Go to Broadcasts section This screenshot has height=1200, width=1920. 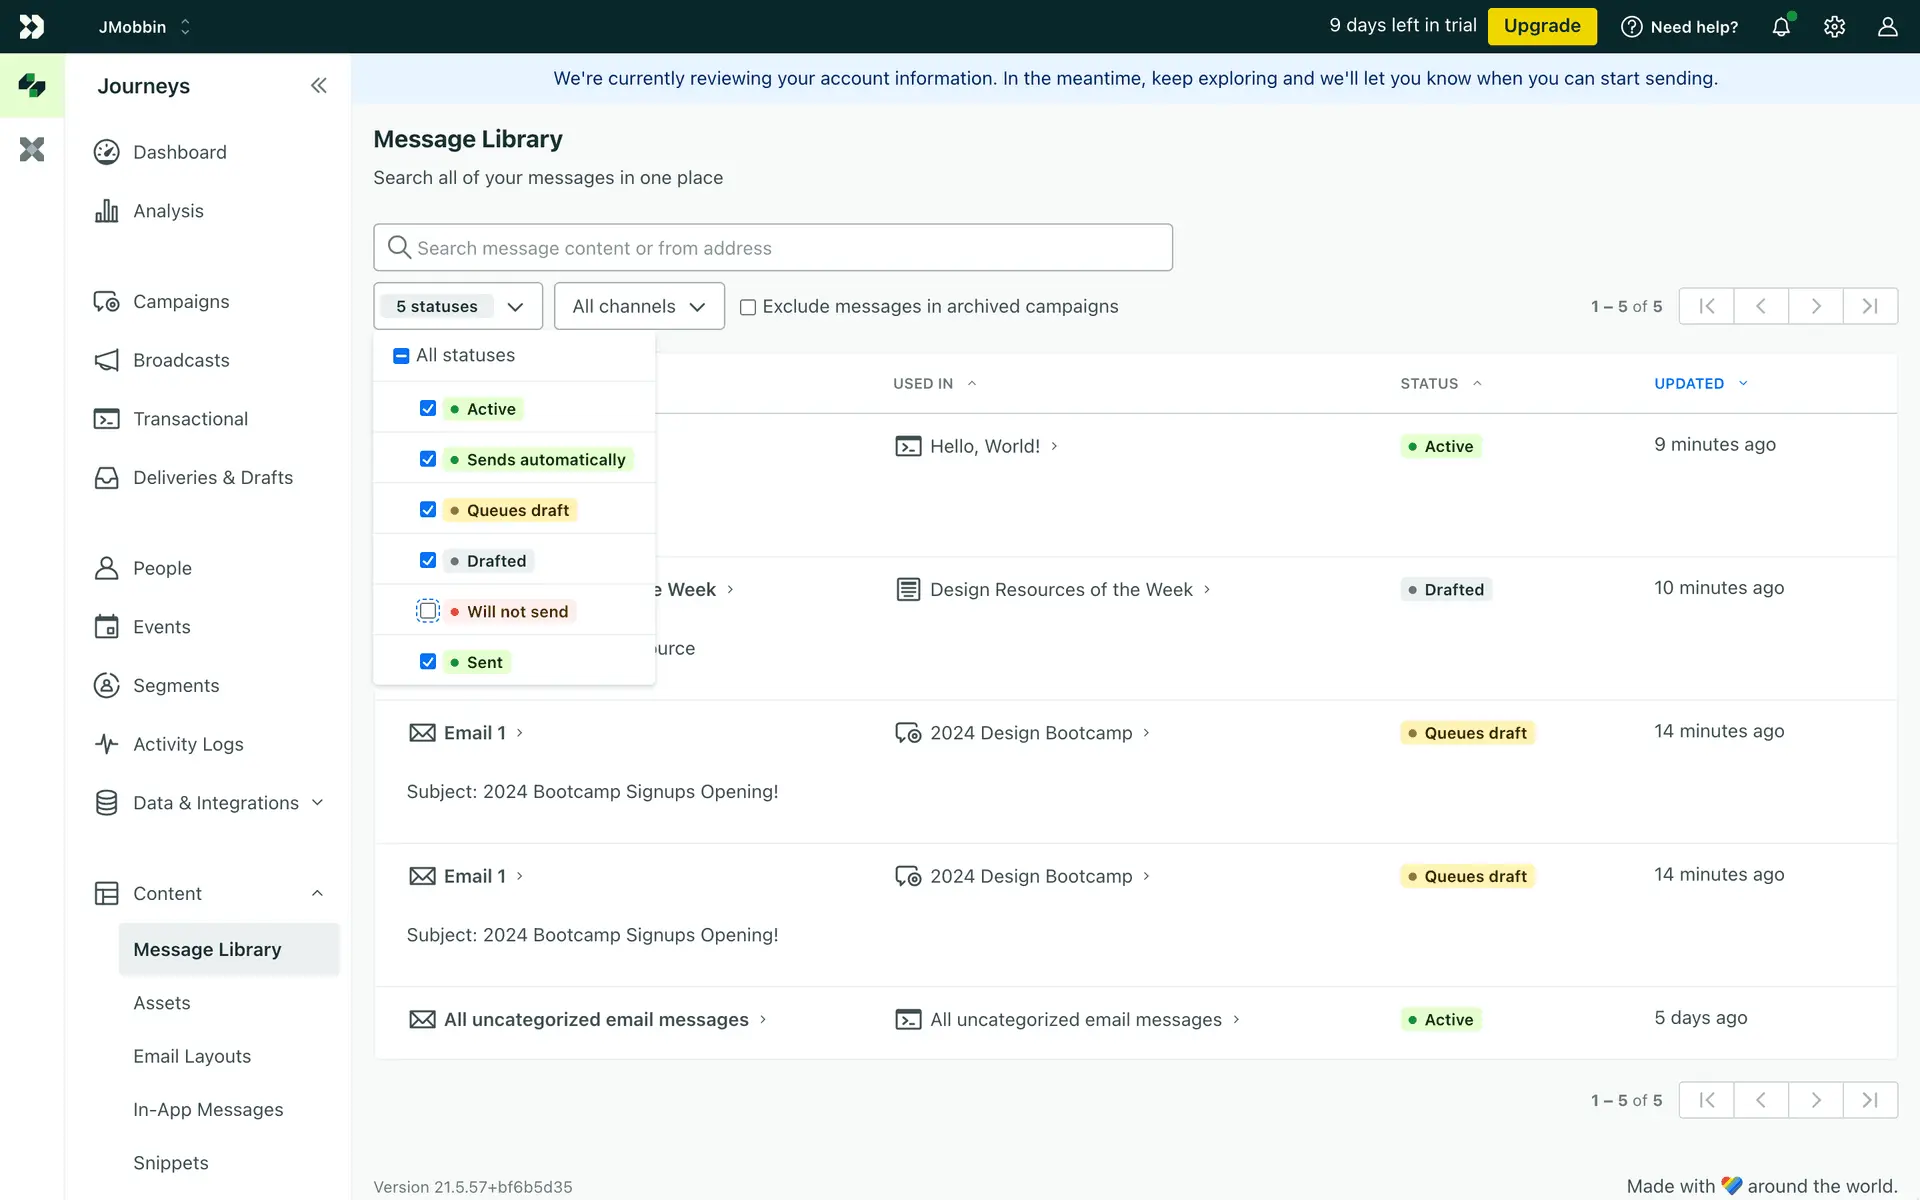(181, 360)
